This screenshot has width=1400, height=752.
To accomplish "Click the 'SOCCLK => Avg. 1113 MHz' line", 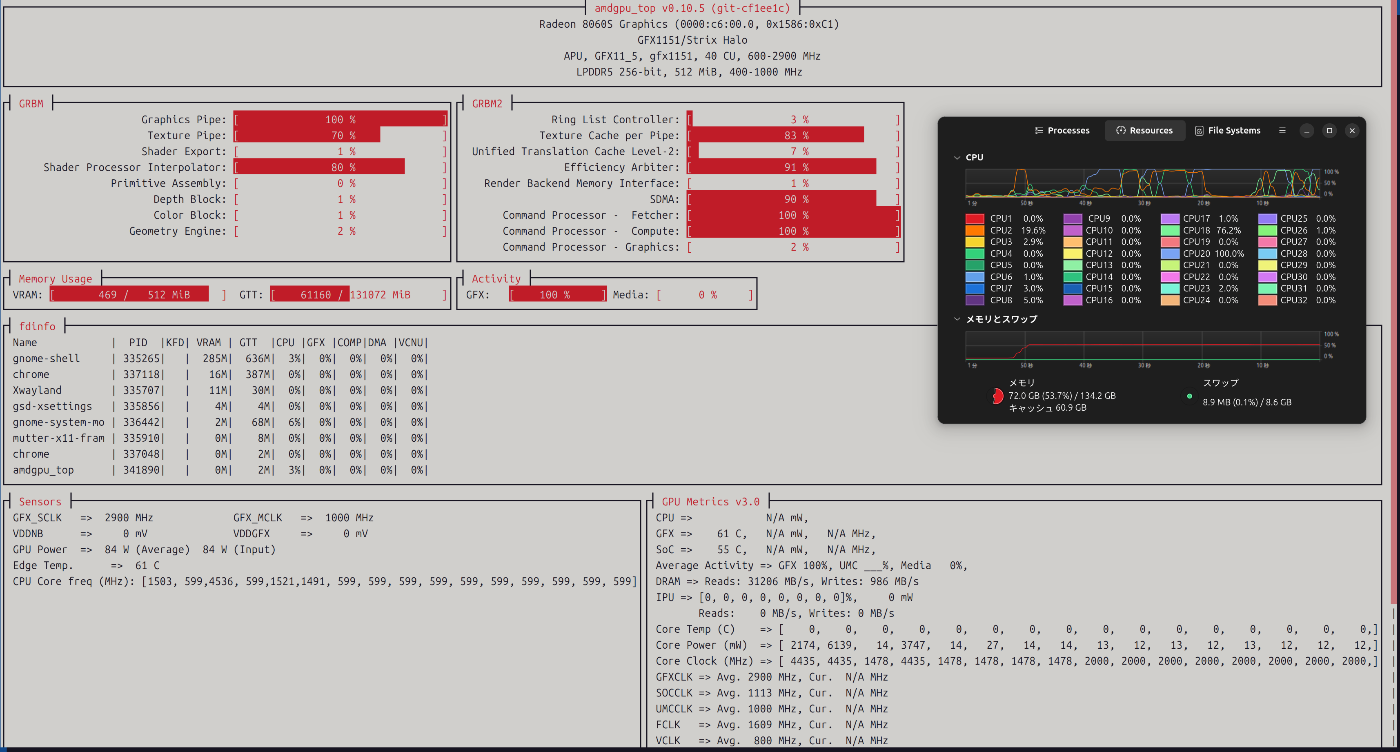I will click(x=771, y=693).
